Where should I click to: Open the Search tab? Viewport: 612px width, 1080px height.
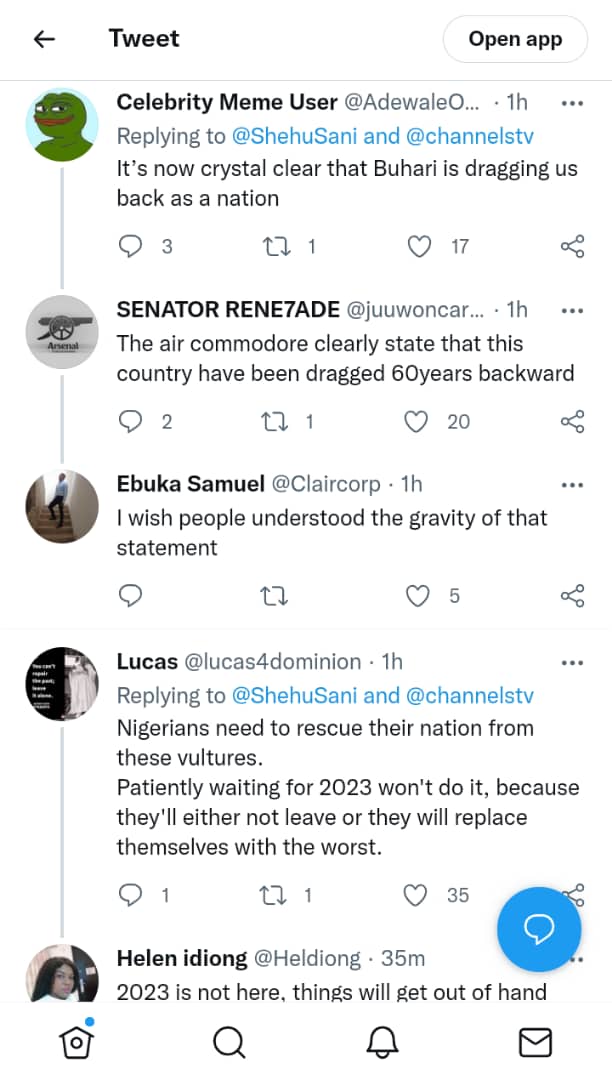pos(229,1043)
